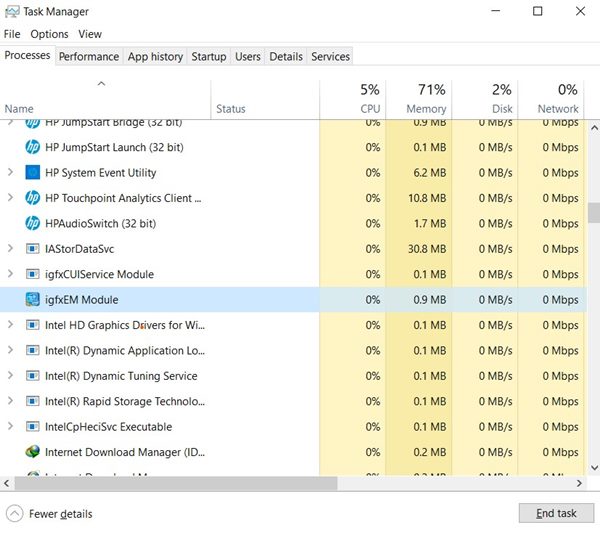Click the 1.7 MB memory value

click(x=429, y=223)
